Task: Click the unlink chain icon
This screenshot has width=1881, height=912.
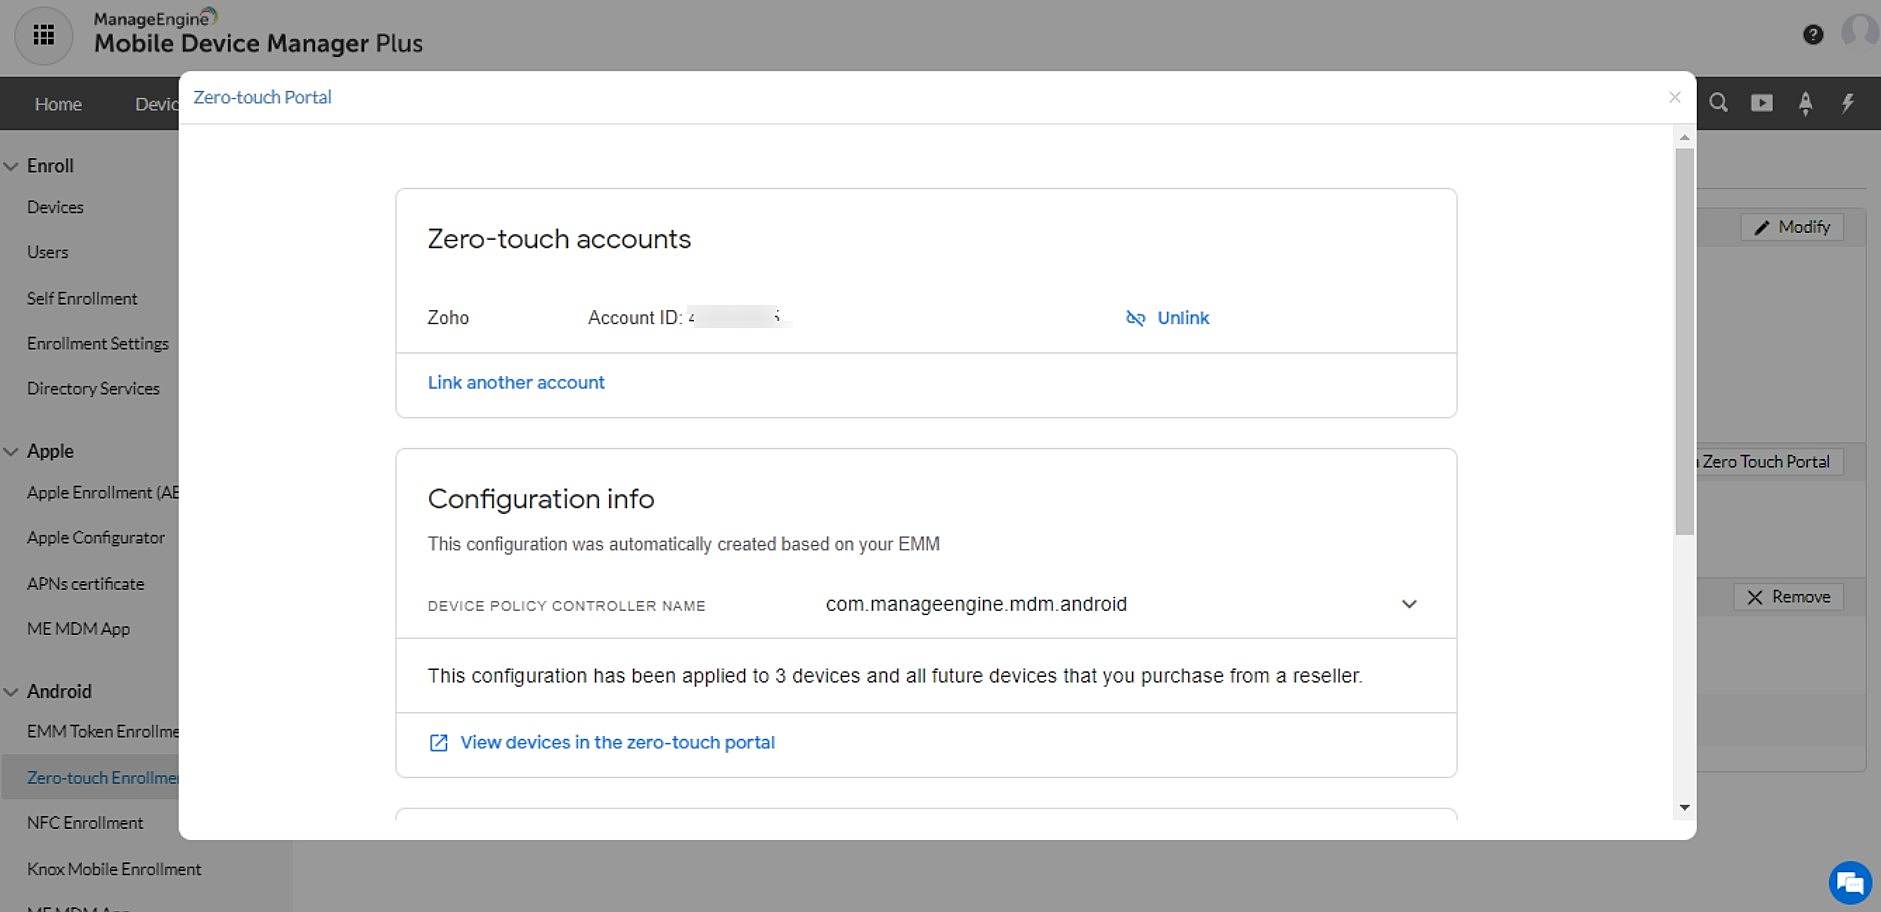Action: click(x=1135, y=318)
